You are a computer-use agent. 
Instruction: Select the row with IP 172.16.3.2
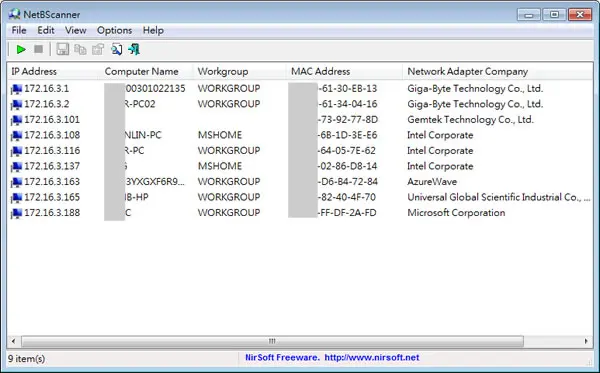[x=300, y=104]
